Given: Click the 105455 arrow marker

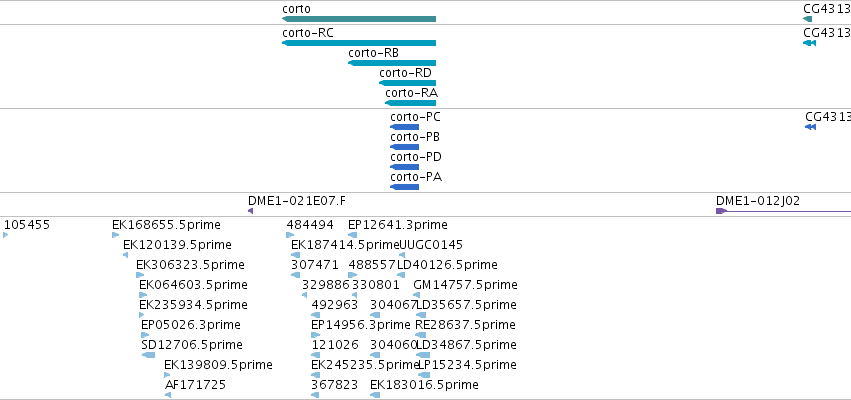Looking at the screenshot, I should (5, 235).
